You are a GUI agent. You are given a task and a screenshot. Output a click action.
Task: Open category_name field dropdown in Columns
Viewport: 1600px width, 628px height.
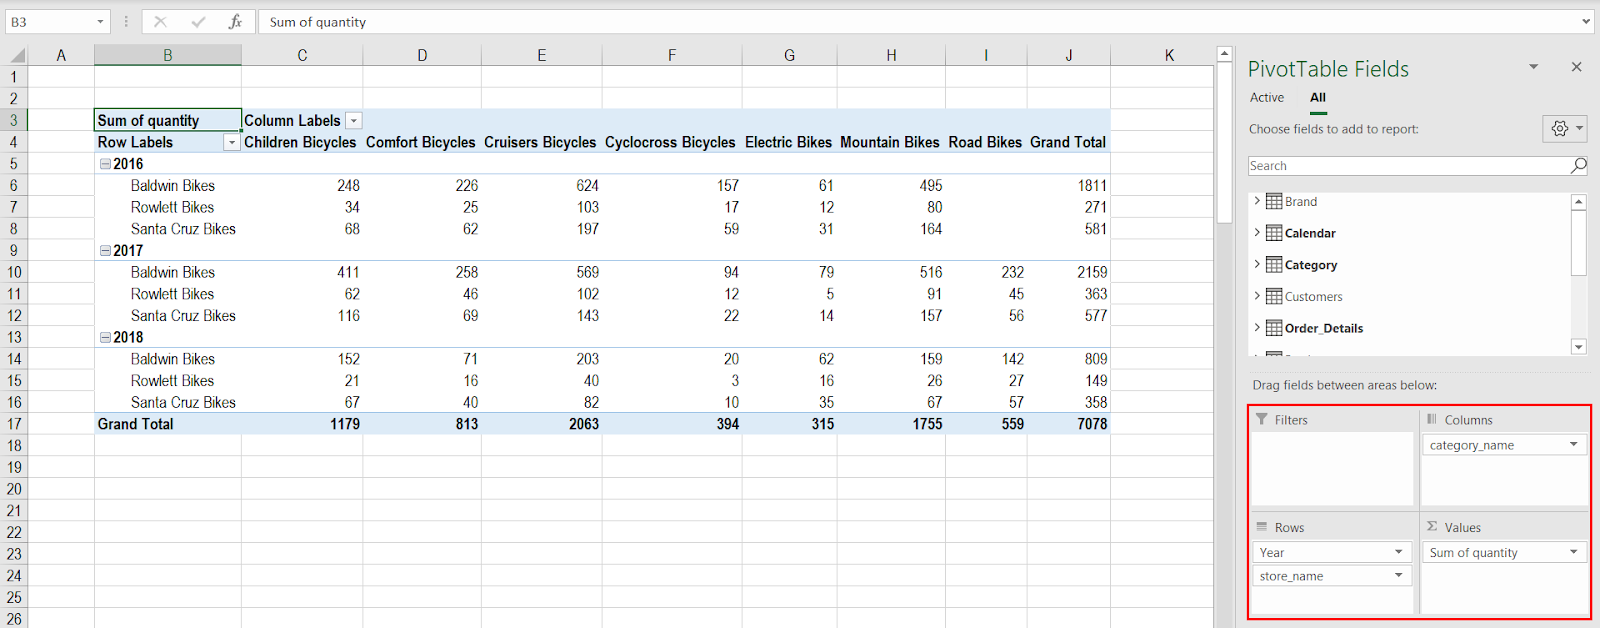tap(1574, 445)
